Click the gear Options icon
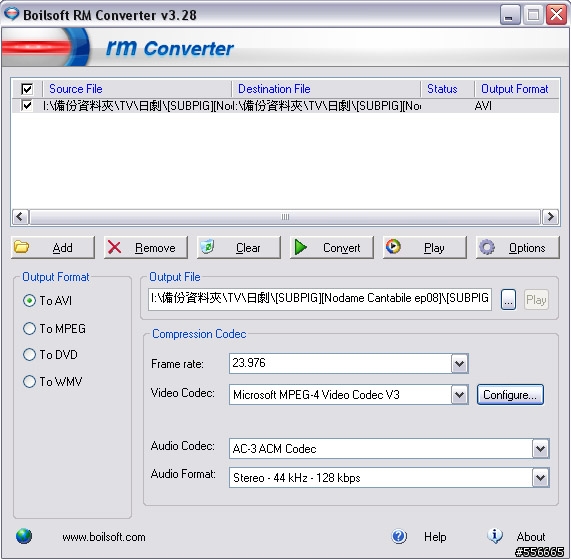This screenshot has width=571, height=560. tap(487, 247)
